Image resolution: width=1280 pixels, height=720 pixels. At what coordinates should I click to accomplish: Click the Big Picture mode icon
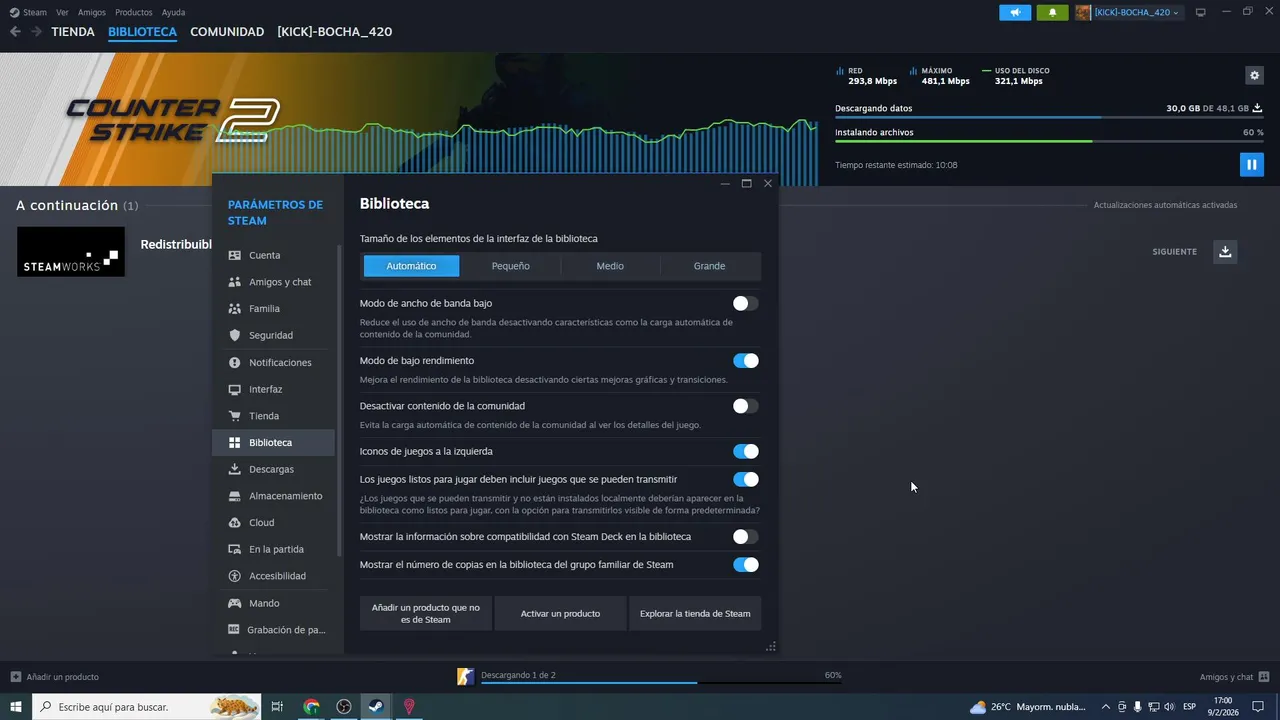click(1201, 12)
